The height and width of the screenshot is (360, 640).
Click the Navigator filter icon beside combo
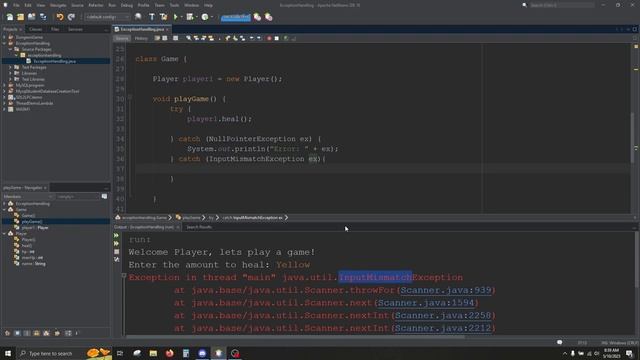tap(104, 196)
